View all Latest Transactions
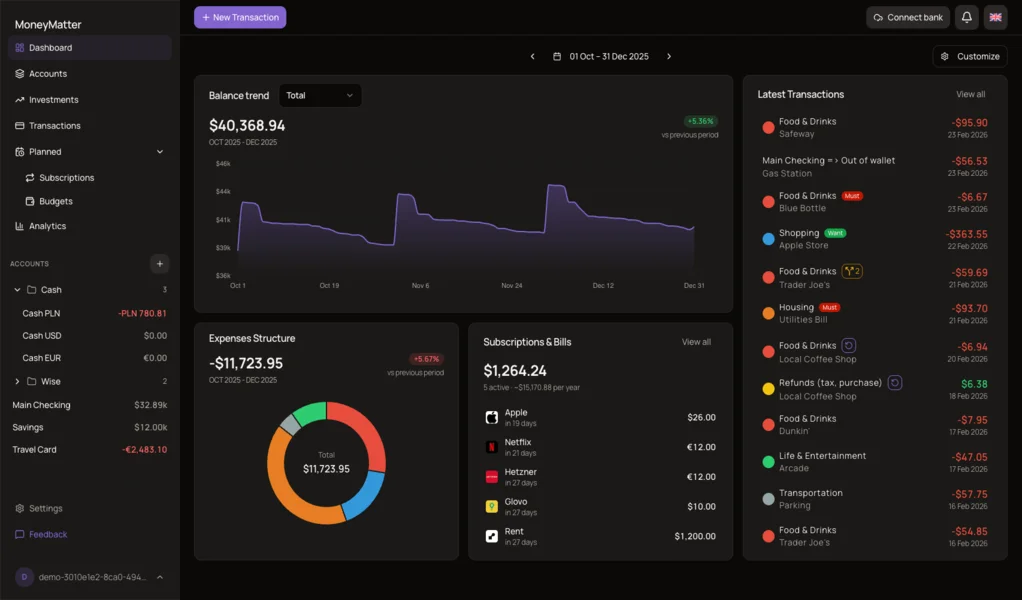 coord(970,94)
